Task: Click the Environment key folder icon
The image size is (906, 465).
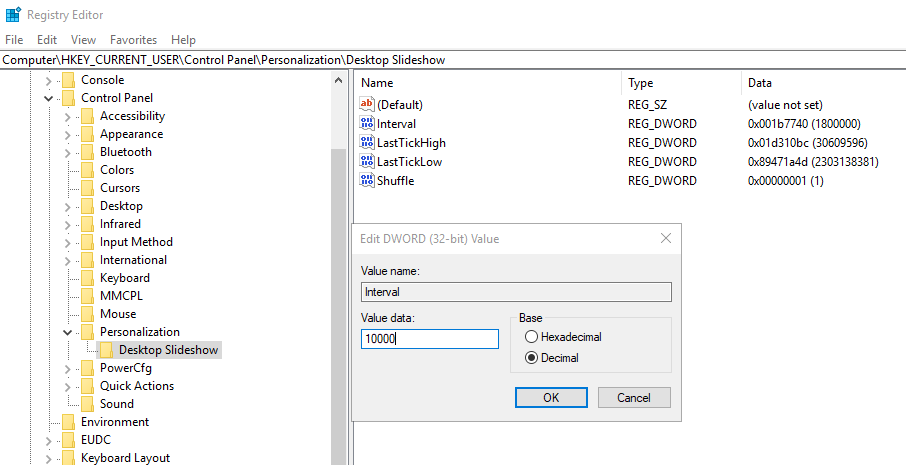Action: [69, 422]
